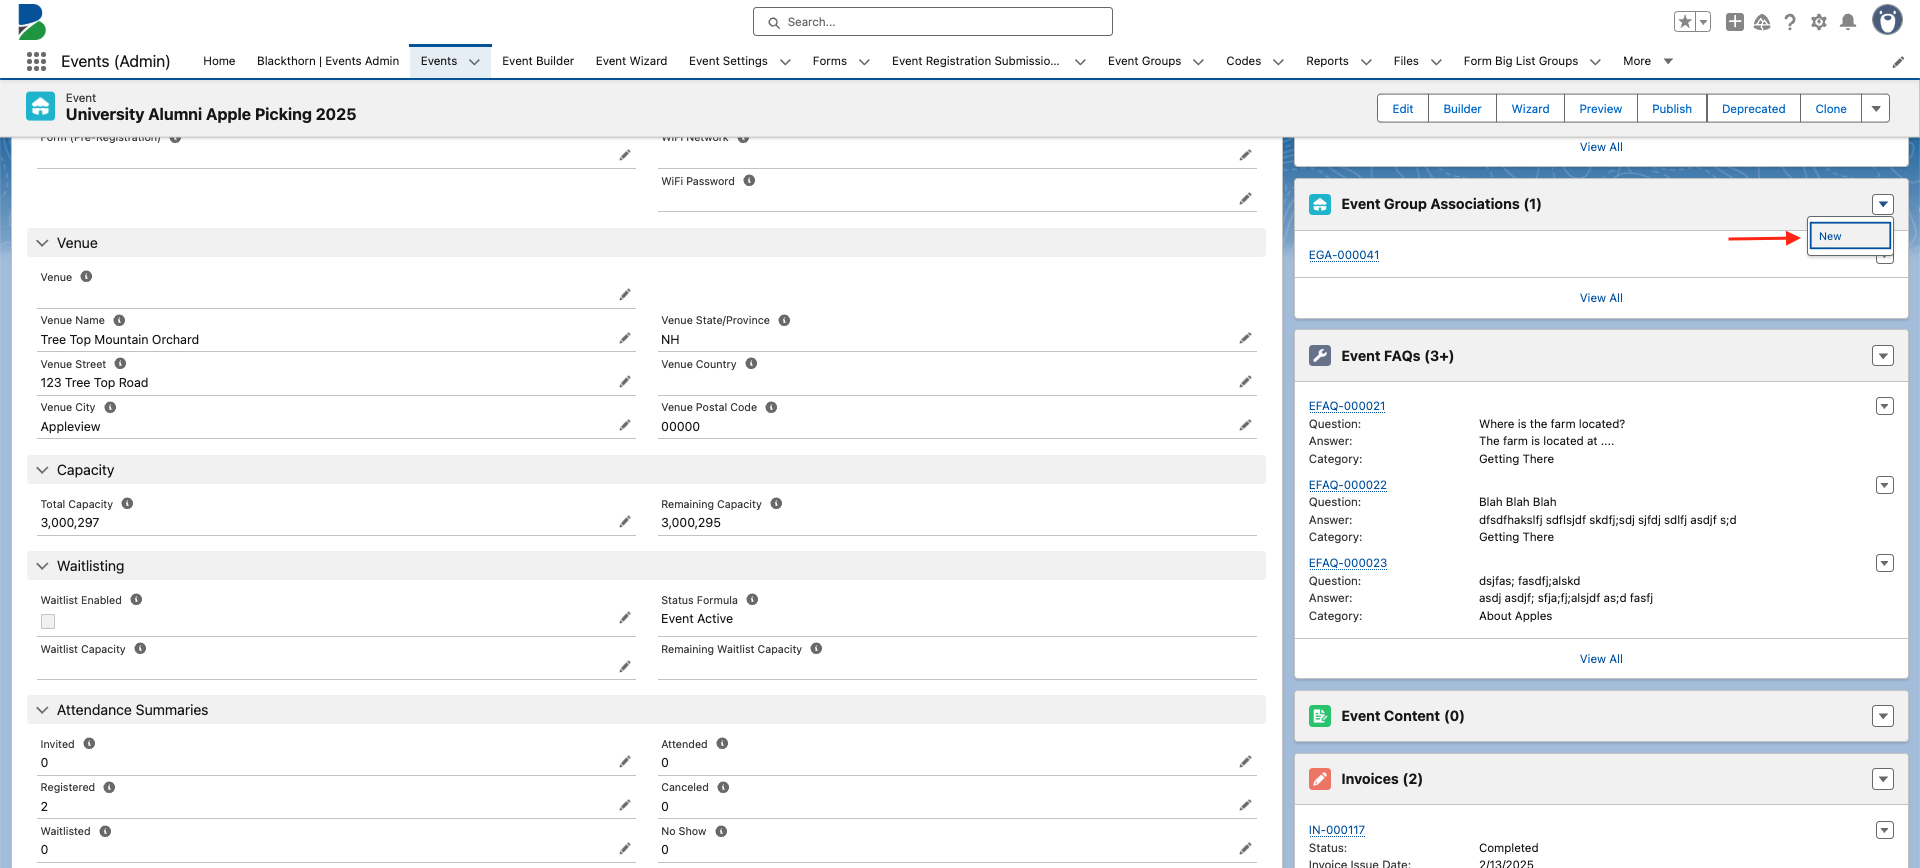Screen dimensions: 1920x868
Task: Edit the Venue State/Province pencil
Action: 1245,338
